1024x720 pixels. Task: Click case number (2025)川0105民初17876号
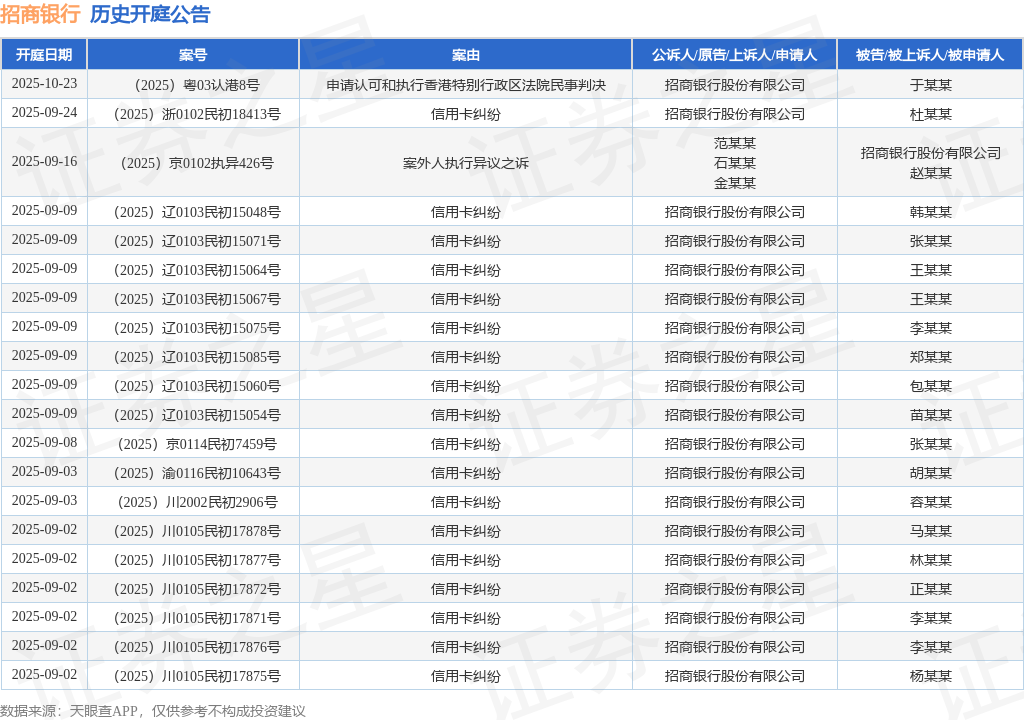point(193,647)
